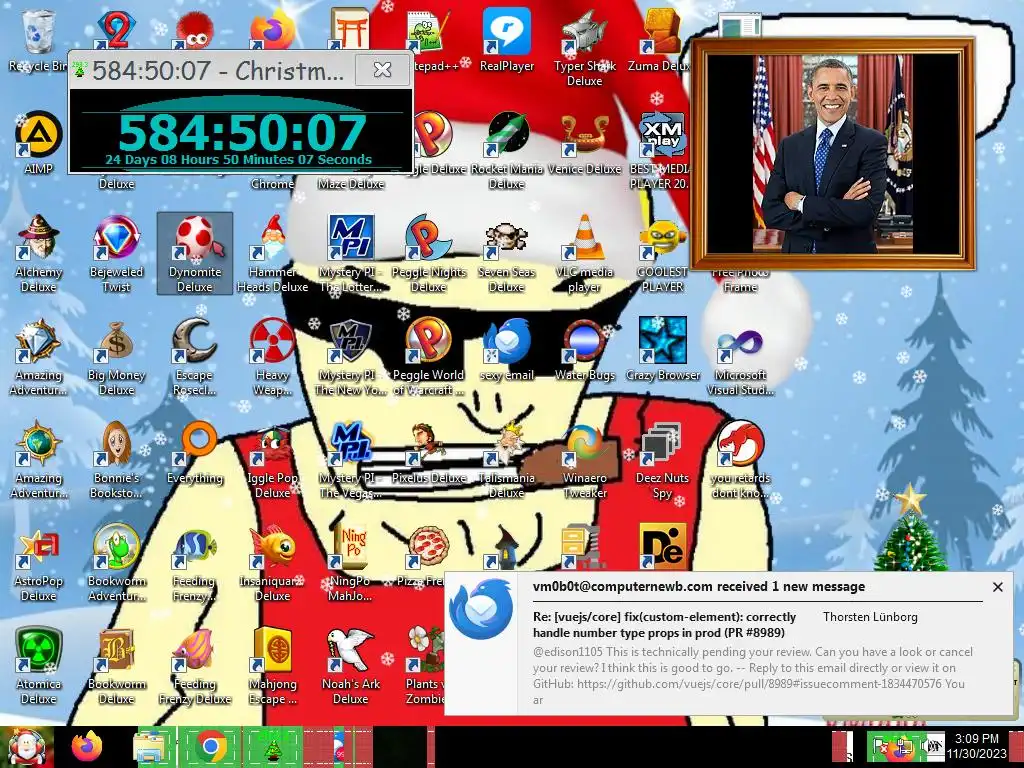The width and height of the screenshot is (1024, 768).
Task: Launch Heavy Weapon shortcut
Action: [272, 358]
